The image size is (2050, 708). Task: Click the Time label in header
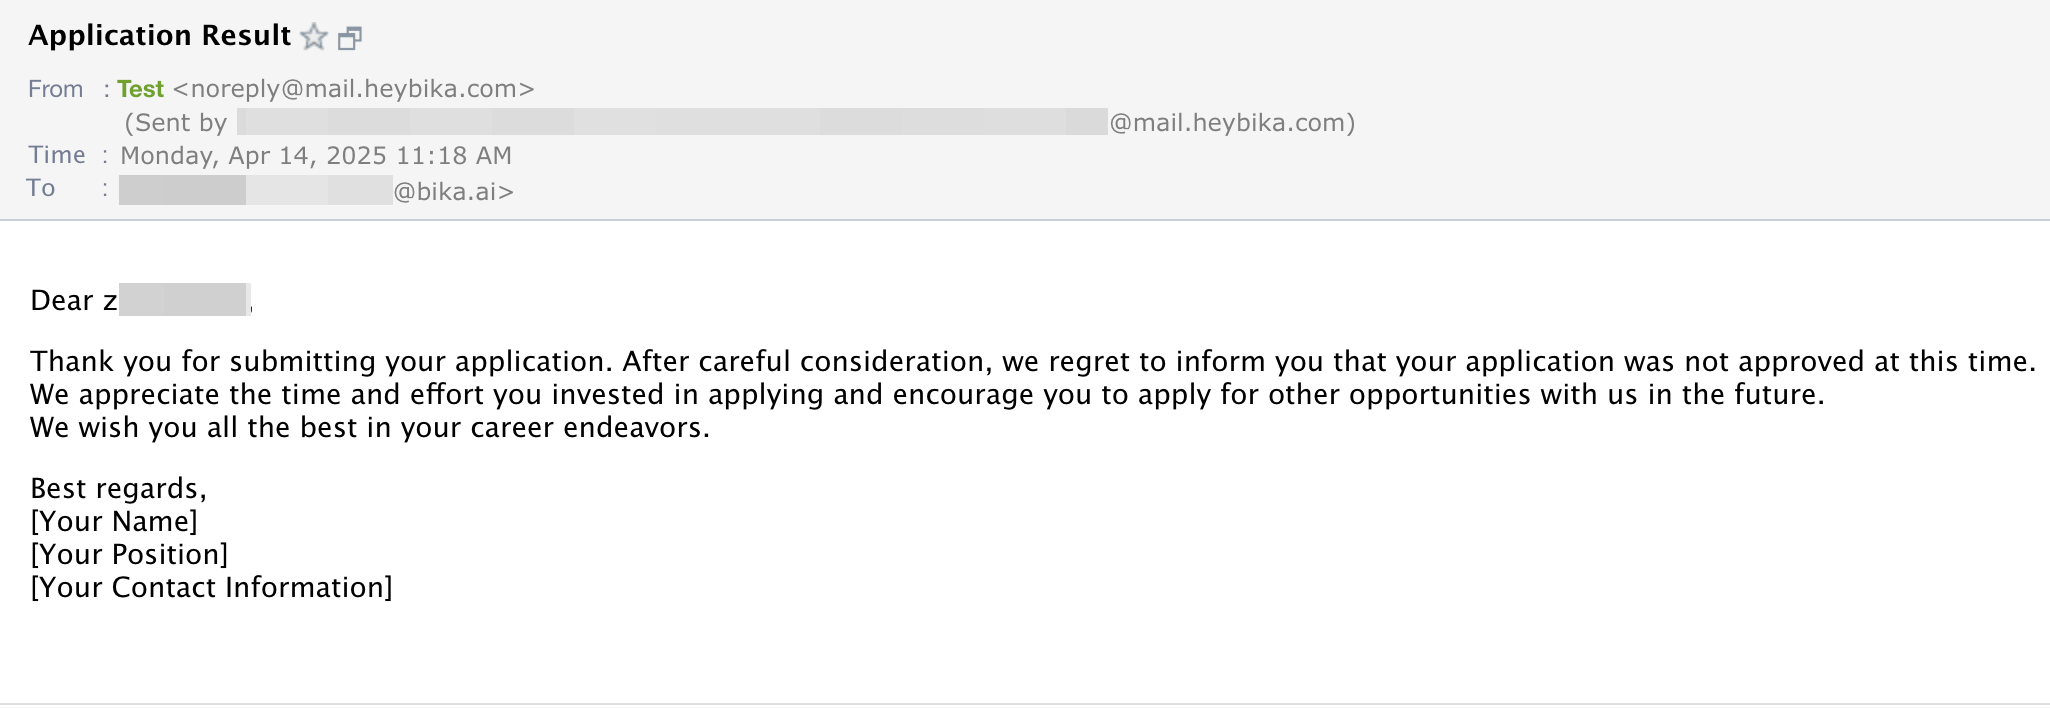[56, 155]
